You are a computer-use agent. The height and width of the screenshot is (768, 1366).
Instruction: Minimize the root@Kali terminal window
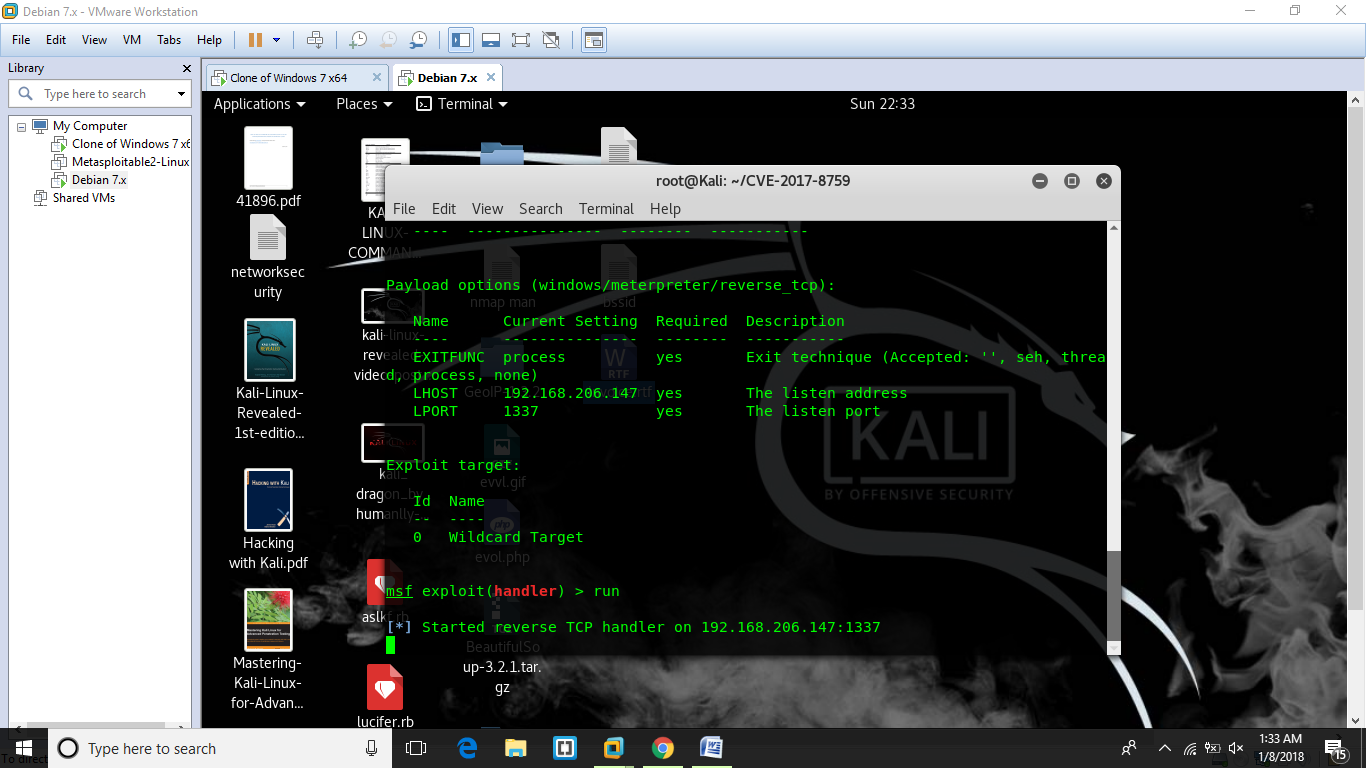pyautogui.click(x=1040, y=181)
